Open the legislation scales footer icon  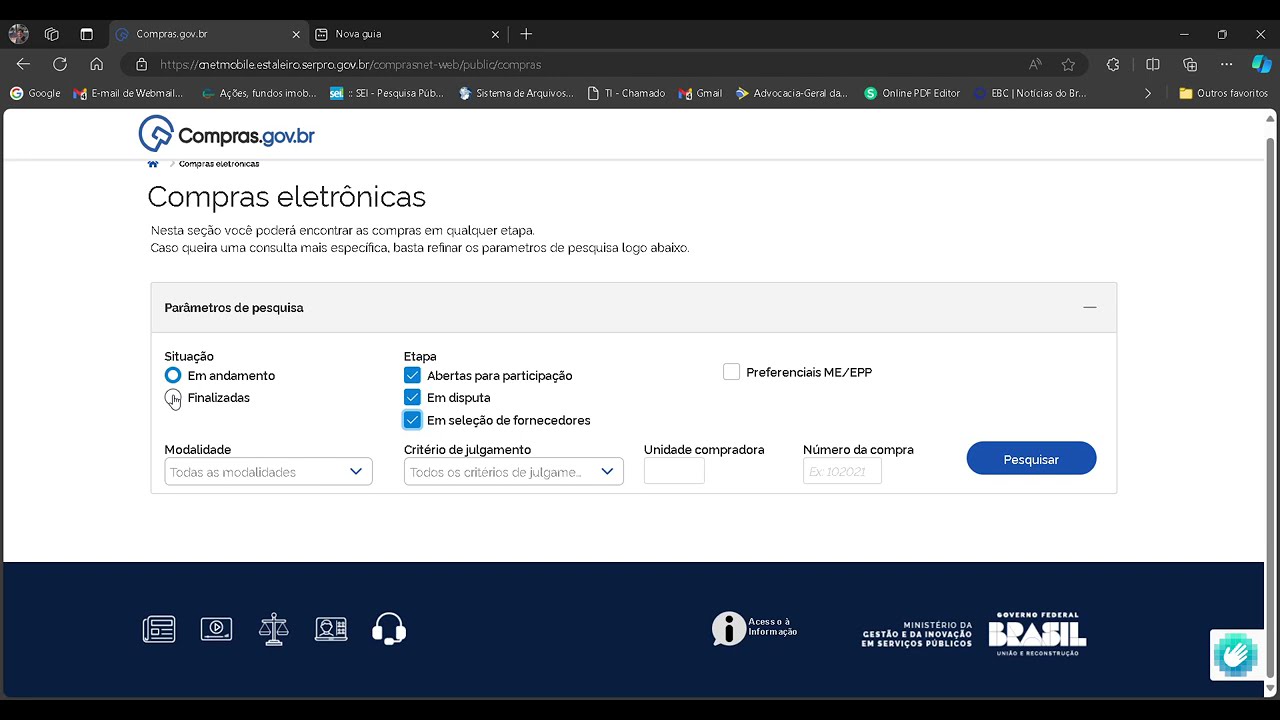click(274, 629)
